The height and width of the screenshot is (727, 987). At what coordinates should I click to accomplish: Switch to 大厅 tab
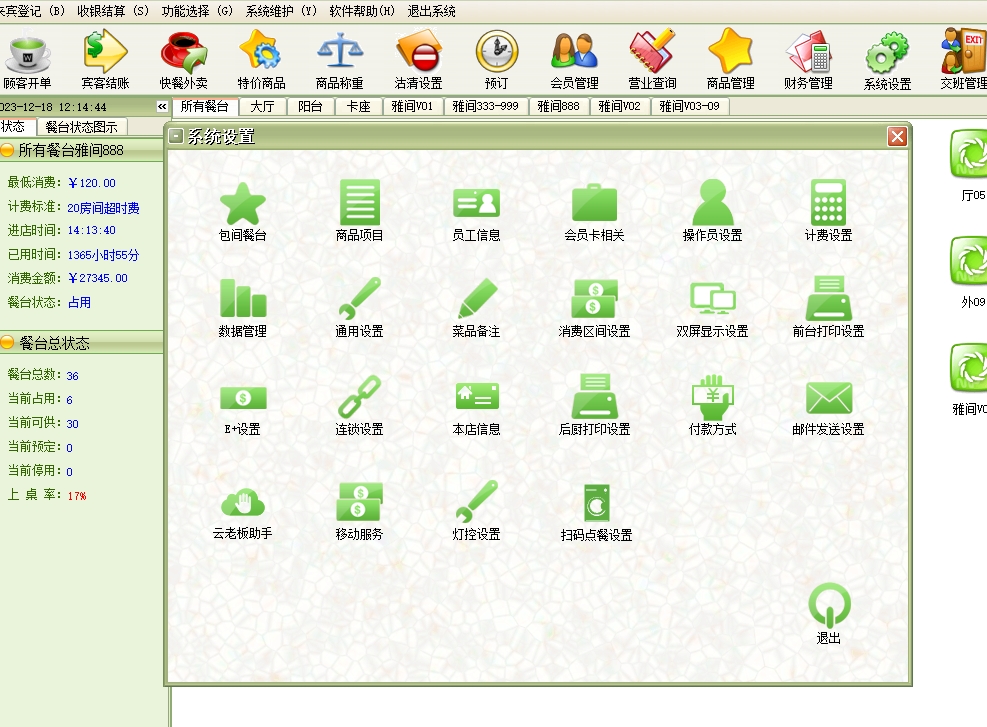pyautogui.click(x=263, y=106)
